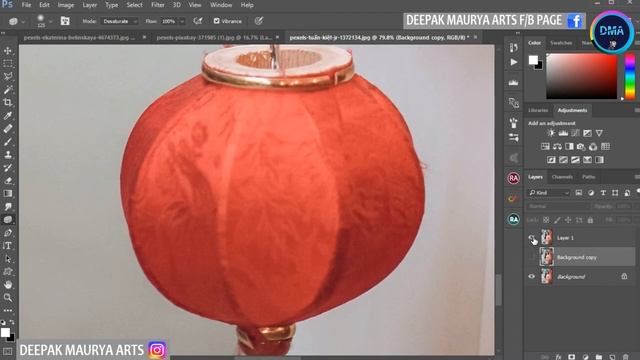Select the Crop tool
Image resolution: width=640 pixels, height=360 pixels.
point(8,102)
